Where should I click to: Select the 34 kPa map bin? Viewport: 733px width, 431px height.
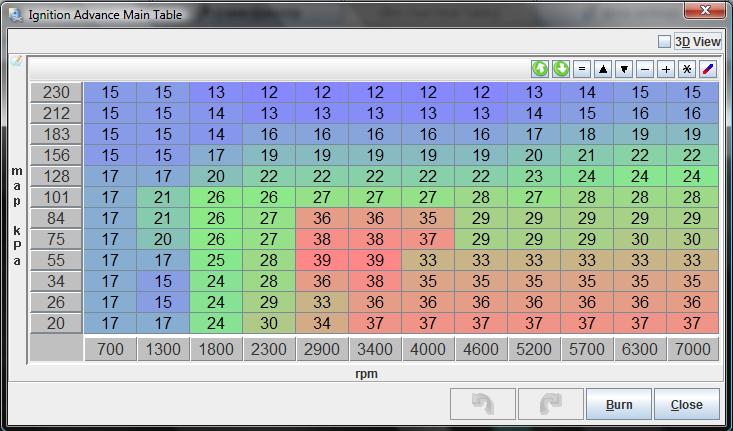coord(56,281)
